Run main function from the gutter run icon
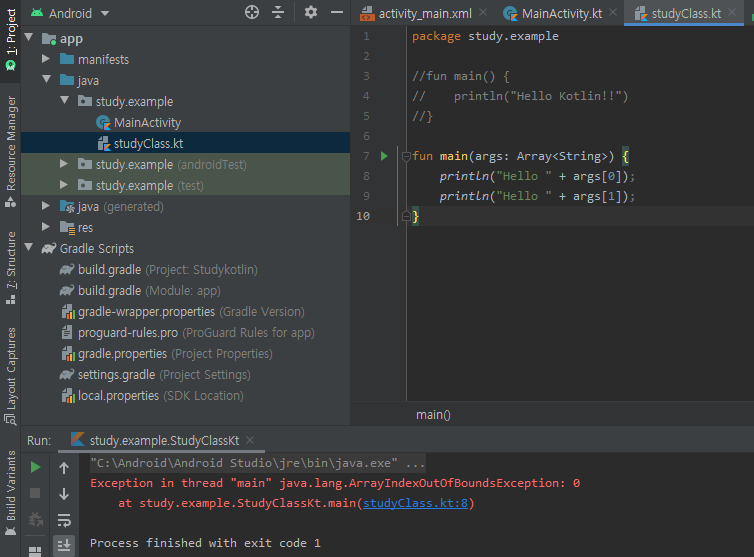 [x=384, y=156]
